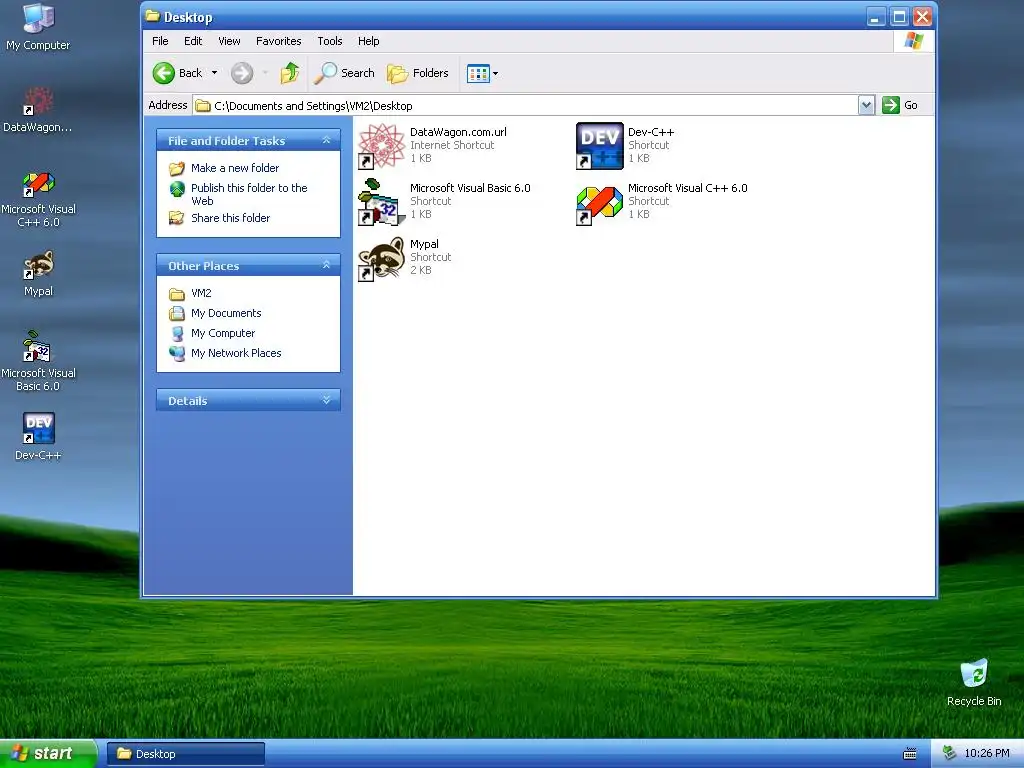Click Share this folder
The height and width of the screenshot is (768, 1024).
tap(230, 218)
